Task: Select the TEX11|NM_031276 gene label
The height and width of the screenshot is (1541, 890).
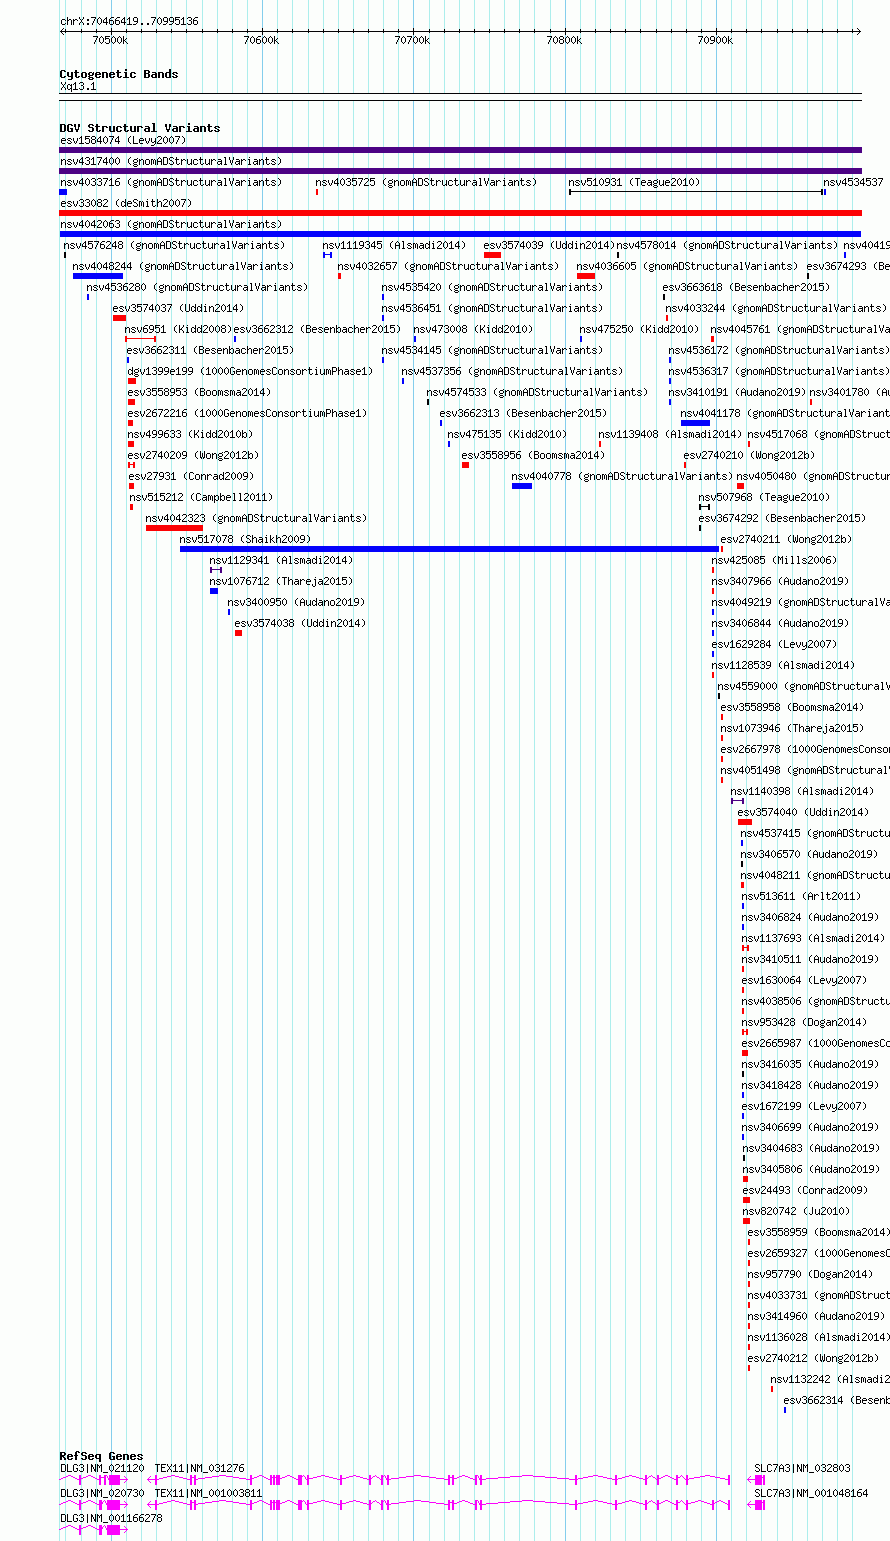Action: (x=199, y=1468)
